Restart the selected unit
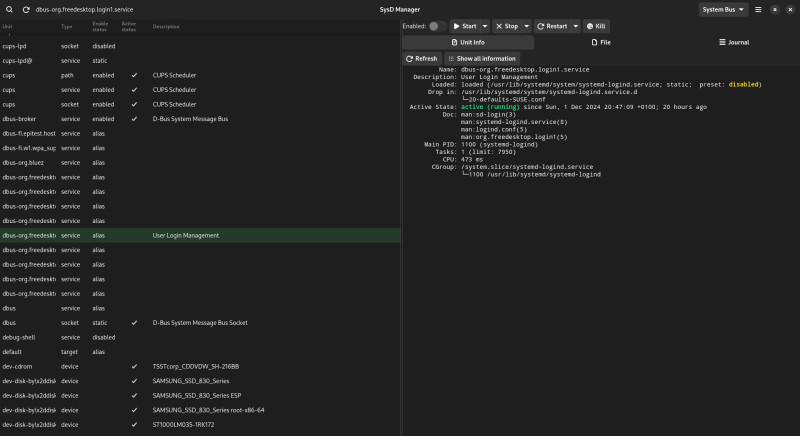 (552, 26)
